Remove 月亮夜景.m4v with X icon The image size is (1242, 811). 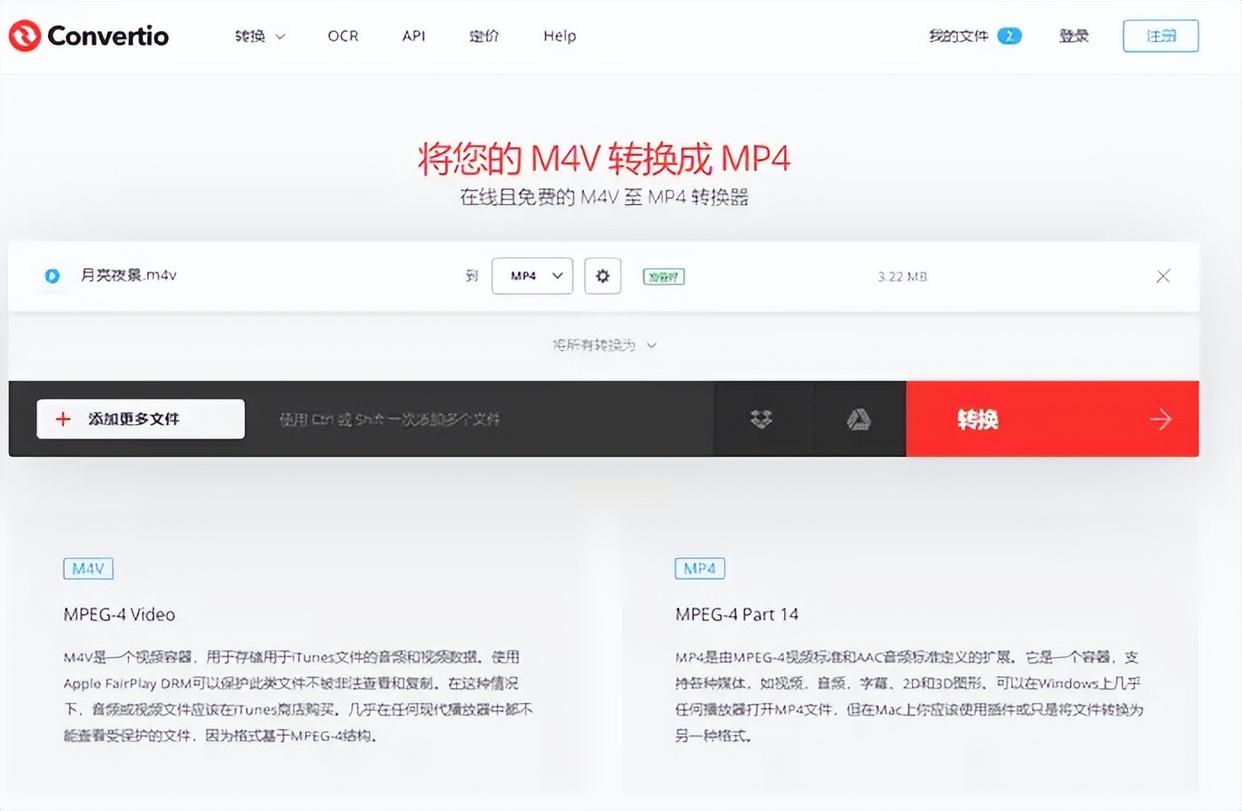[1162, 276]
